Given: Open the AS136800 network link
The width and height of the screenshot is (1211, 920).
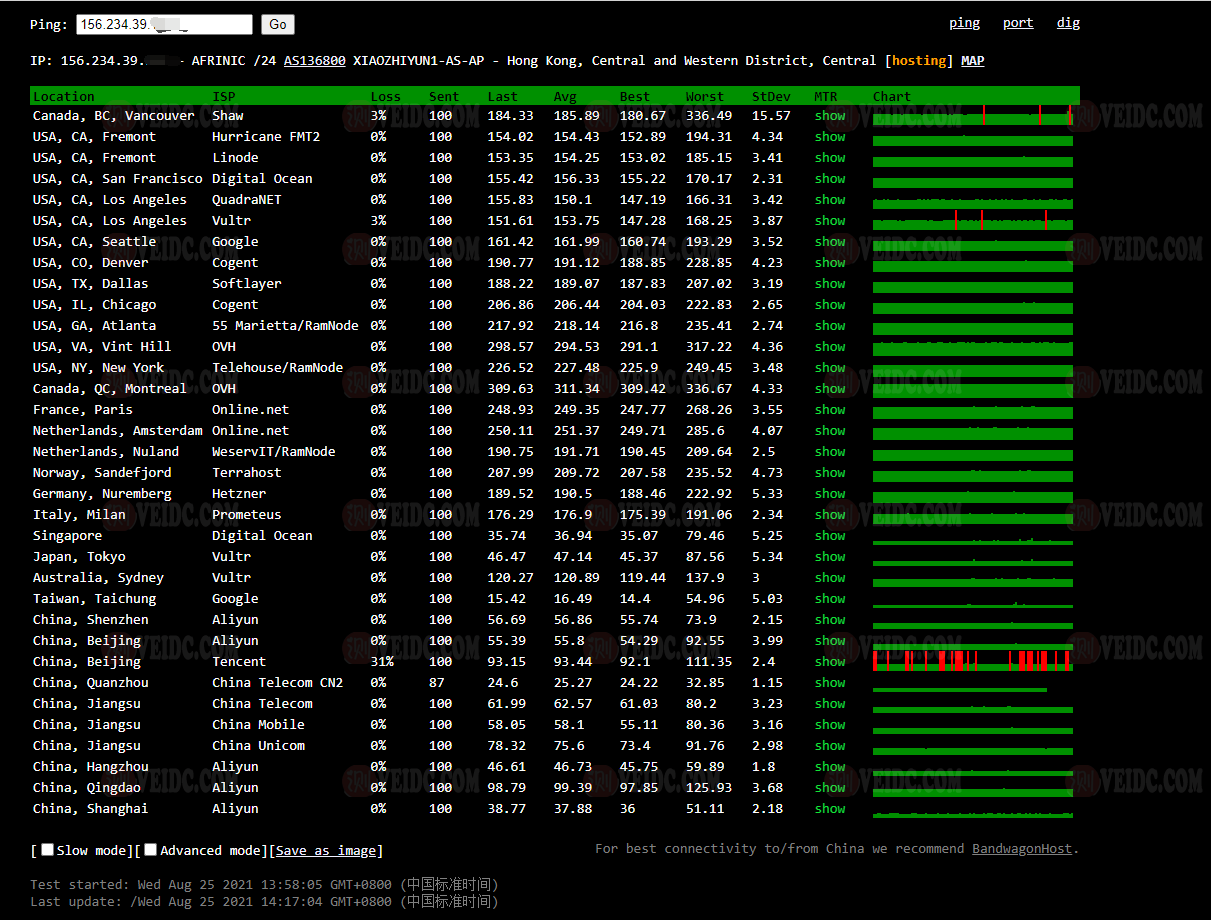Looking at the screenshot, I should click(314, 61).
